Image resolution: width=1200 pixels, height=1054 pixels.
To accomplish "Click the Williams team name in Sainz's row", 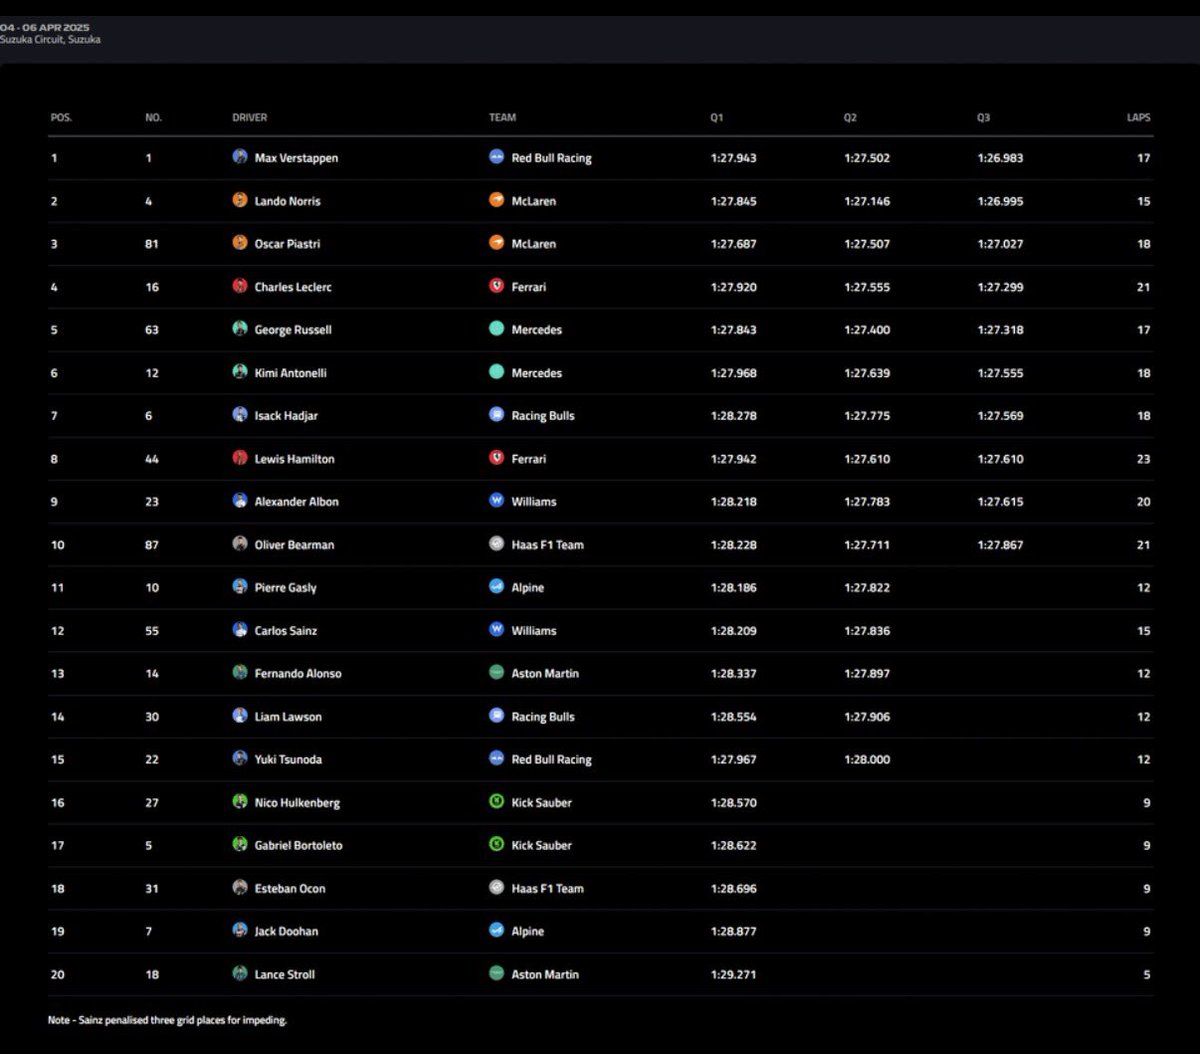I will pyautogui.click(x=534, y=631).
